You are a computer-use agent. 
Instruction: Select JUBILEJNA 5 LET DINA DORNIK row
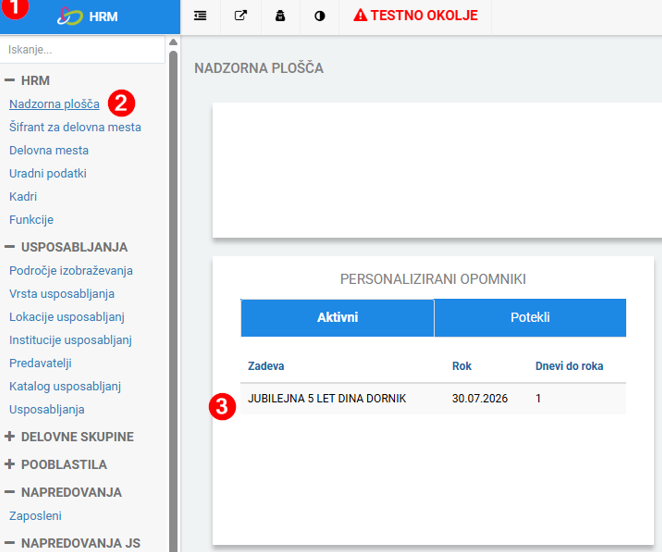[433, 399]
